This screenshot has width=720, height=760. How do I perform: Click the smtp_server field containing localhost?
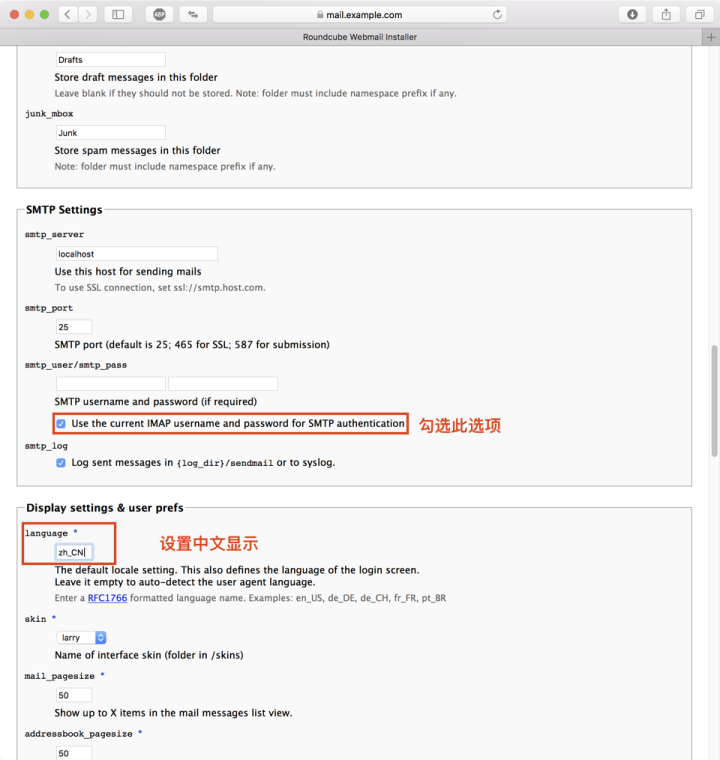(136, 254)
